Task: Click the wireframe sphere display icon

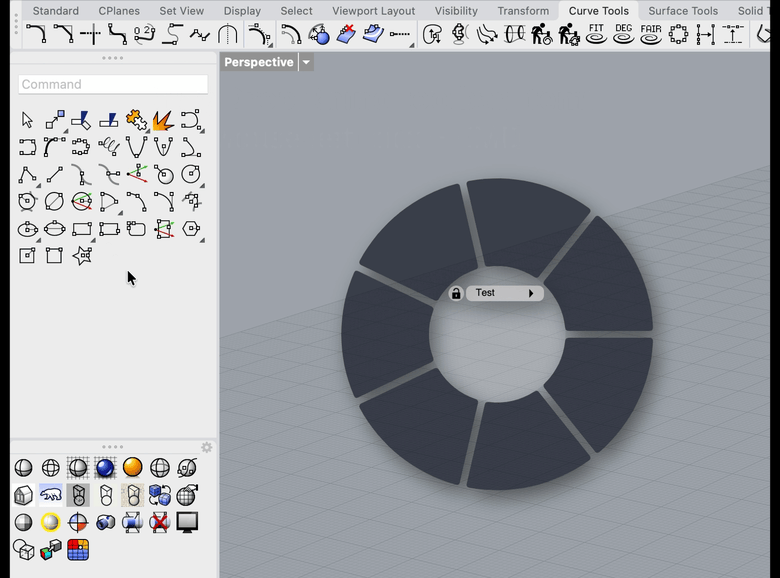Action: click(51, 468)
